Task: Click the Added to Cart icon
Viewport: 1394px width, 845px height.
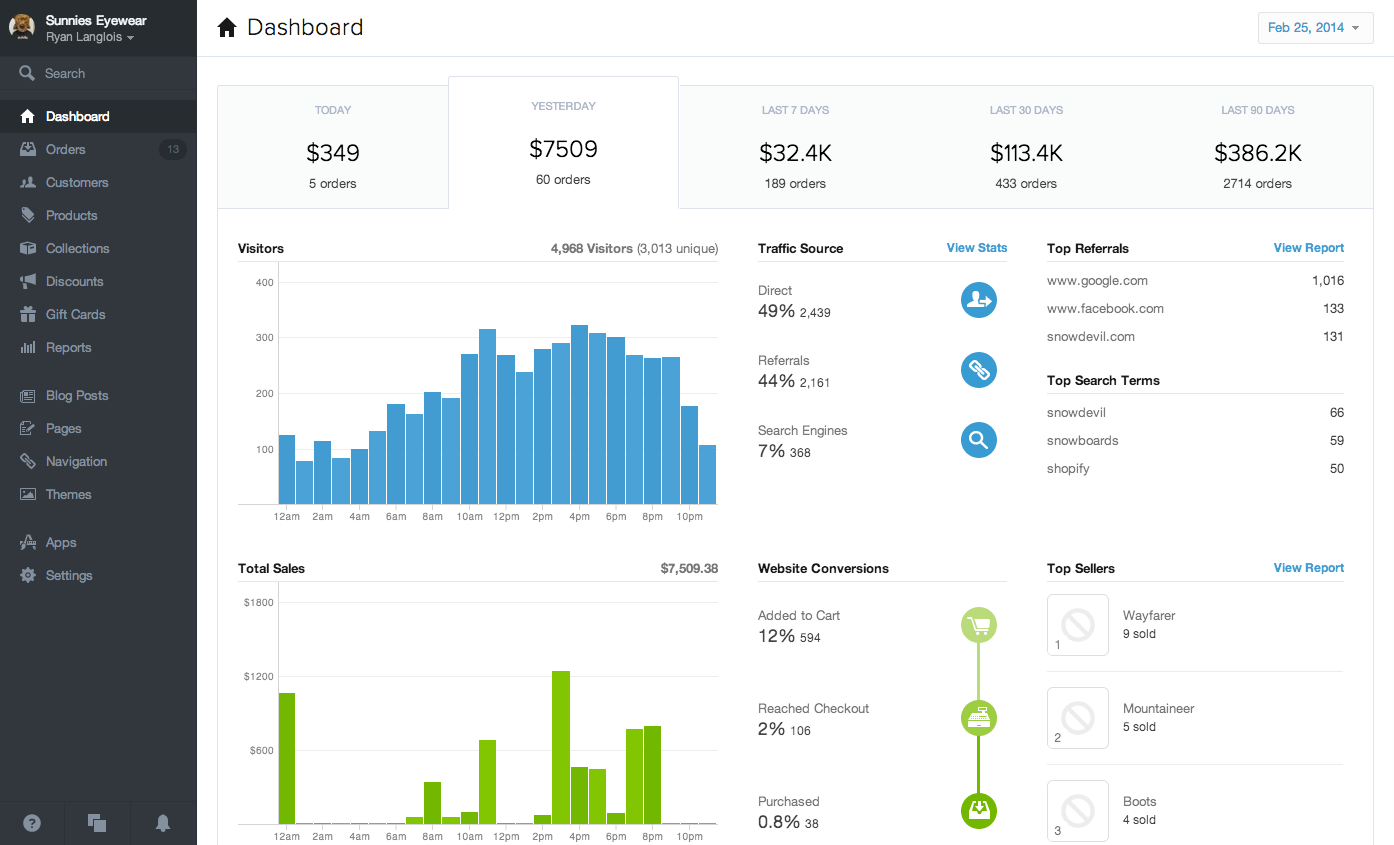Action: 979,625
